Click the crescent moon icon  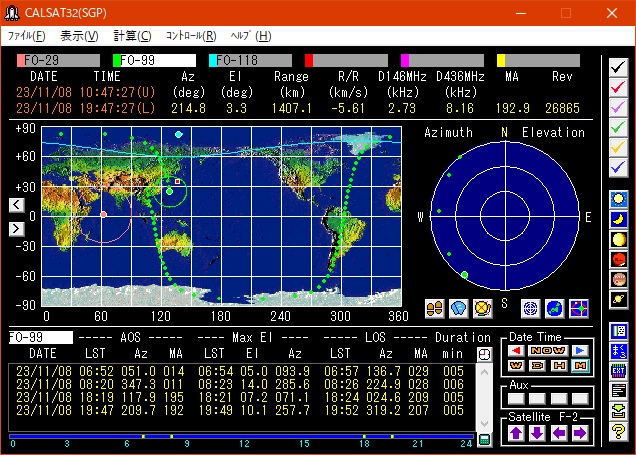click(618, 219)
